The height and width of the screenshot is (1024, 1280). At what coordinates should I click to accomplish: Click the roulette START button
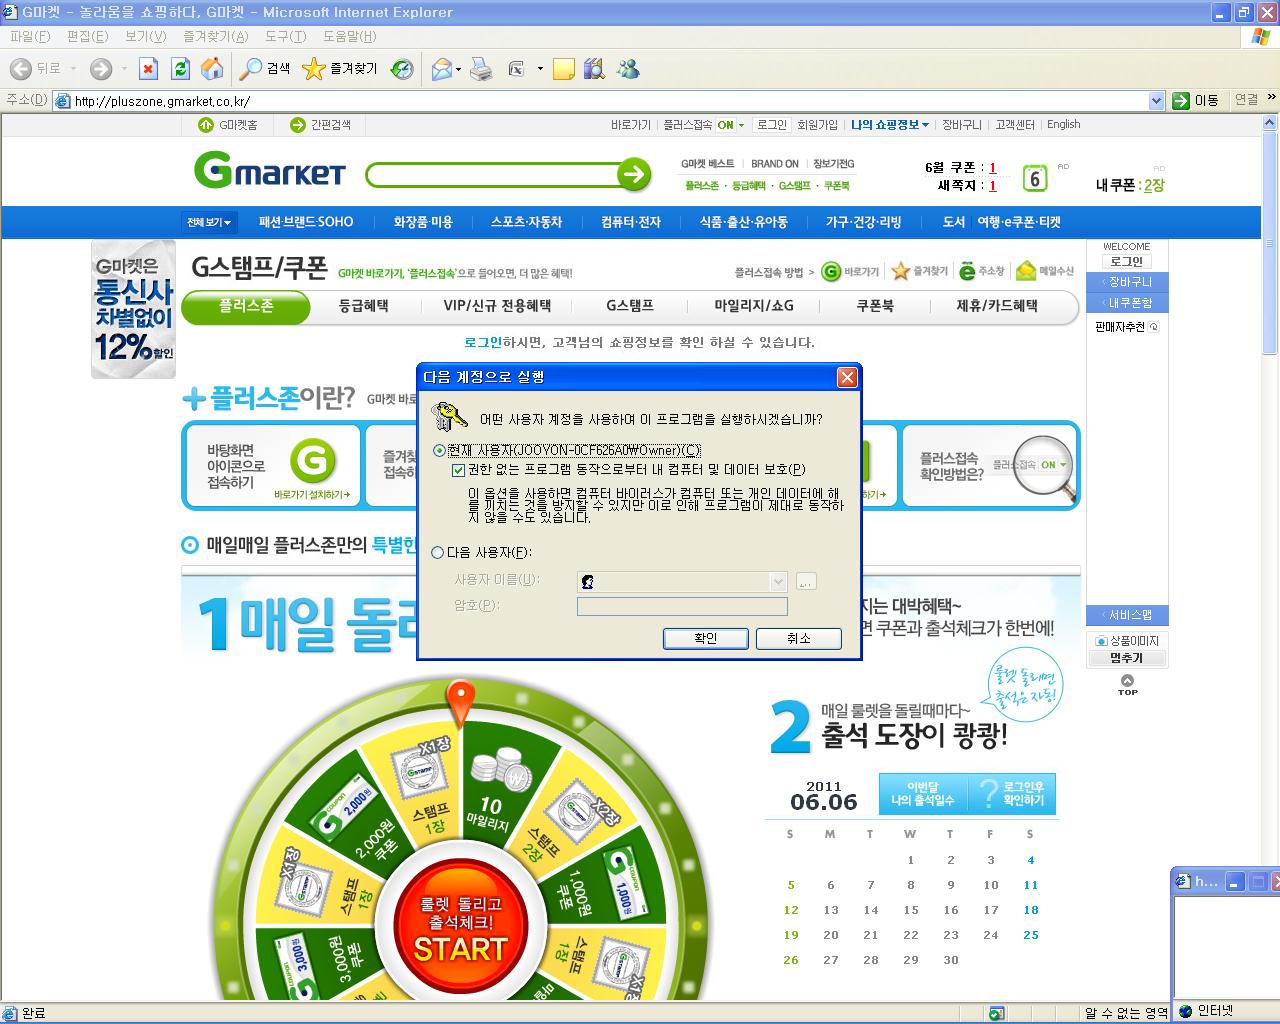tap(460, 926)
